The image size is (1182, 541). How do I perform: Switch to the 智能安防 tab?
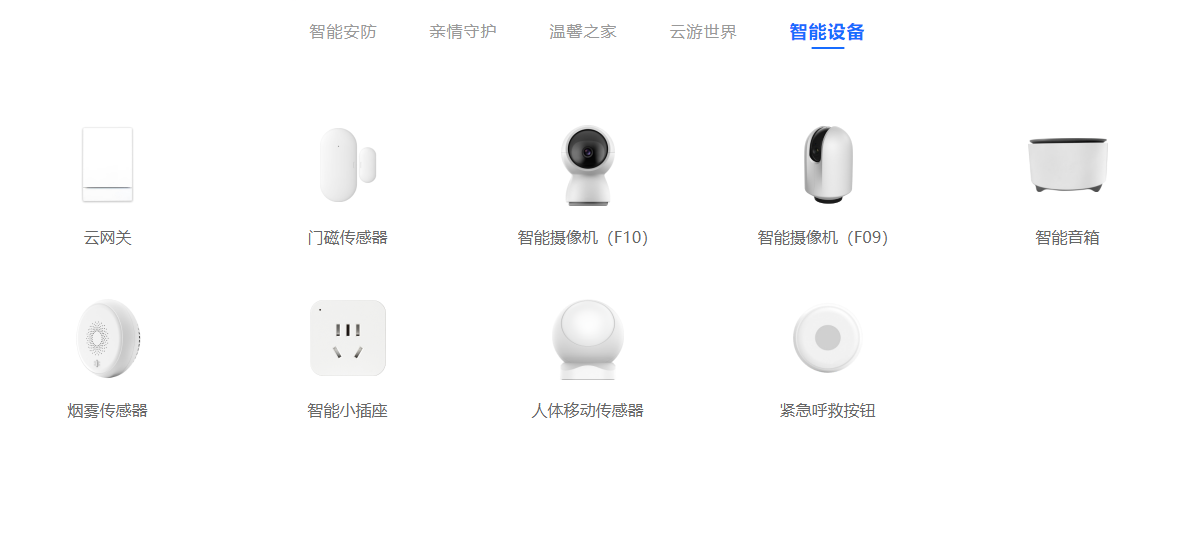[x=343, y=32]
